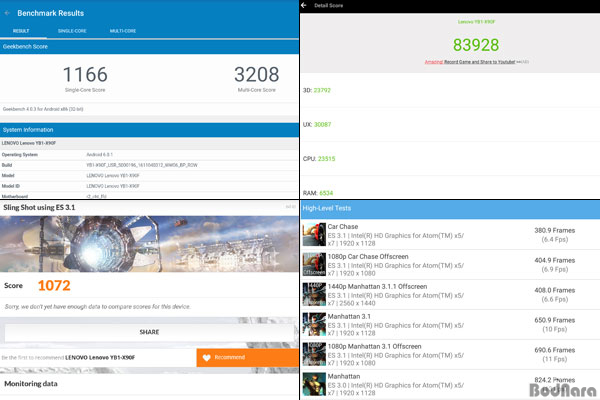Click the Build info row
Image resolution: width=600 pixels, height=400 pixels.
click(x=149, y=165)
